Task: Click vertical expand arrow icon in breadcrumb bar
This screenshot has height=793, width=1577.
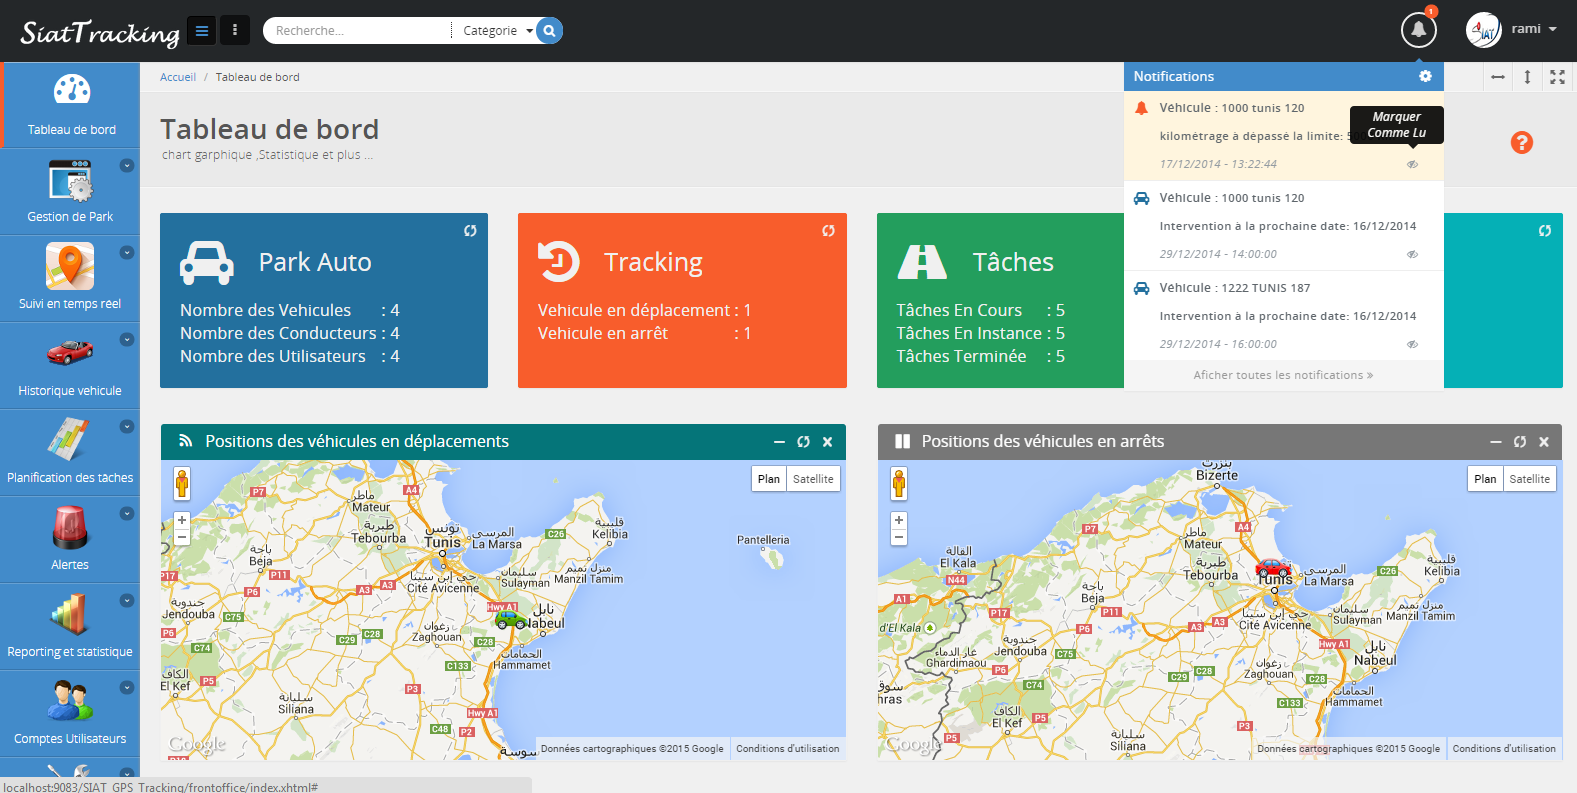Action: click(x=1527, y=77)
